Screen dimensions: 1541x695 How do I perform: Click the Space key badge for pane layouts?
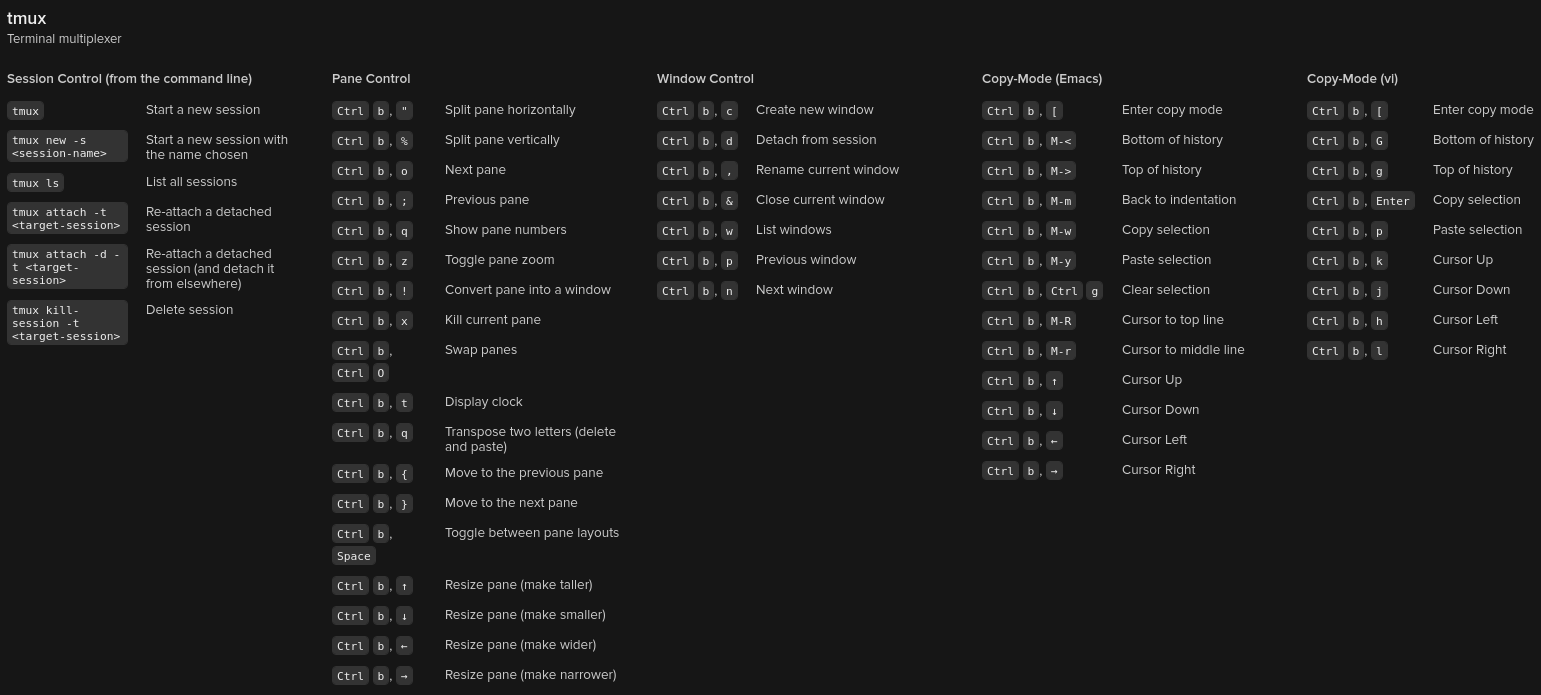click(x=354, y=556)
